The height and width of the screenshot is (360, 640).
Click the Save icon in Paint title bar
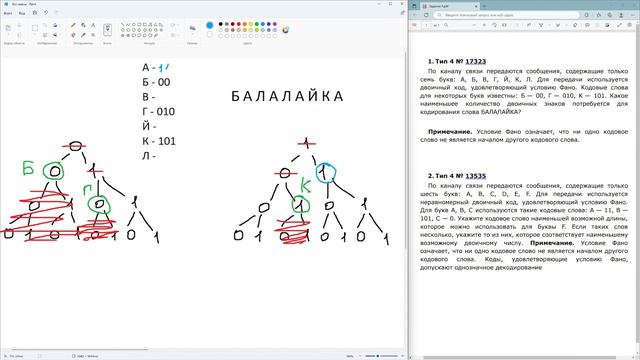point(35,13)
